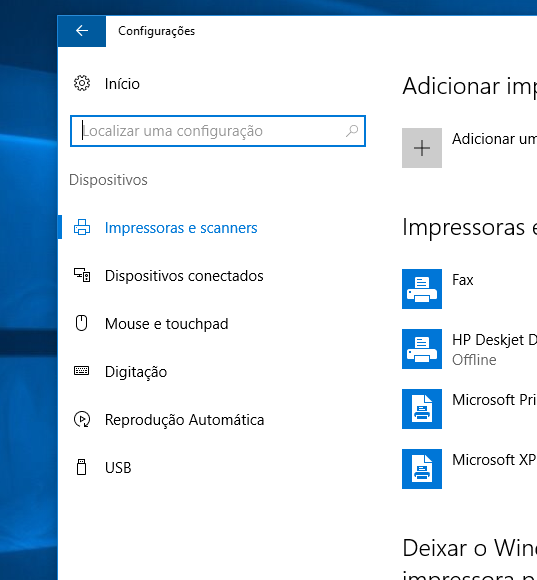Open USB settings

click(x=118, y=468)
